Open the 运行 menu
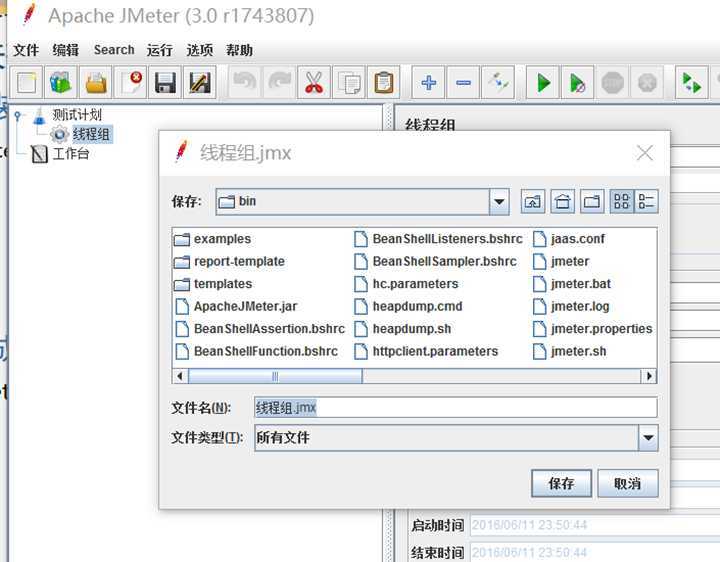 (x=160, y=50)
